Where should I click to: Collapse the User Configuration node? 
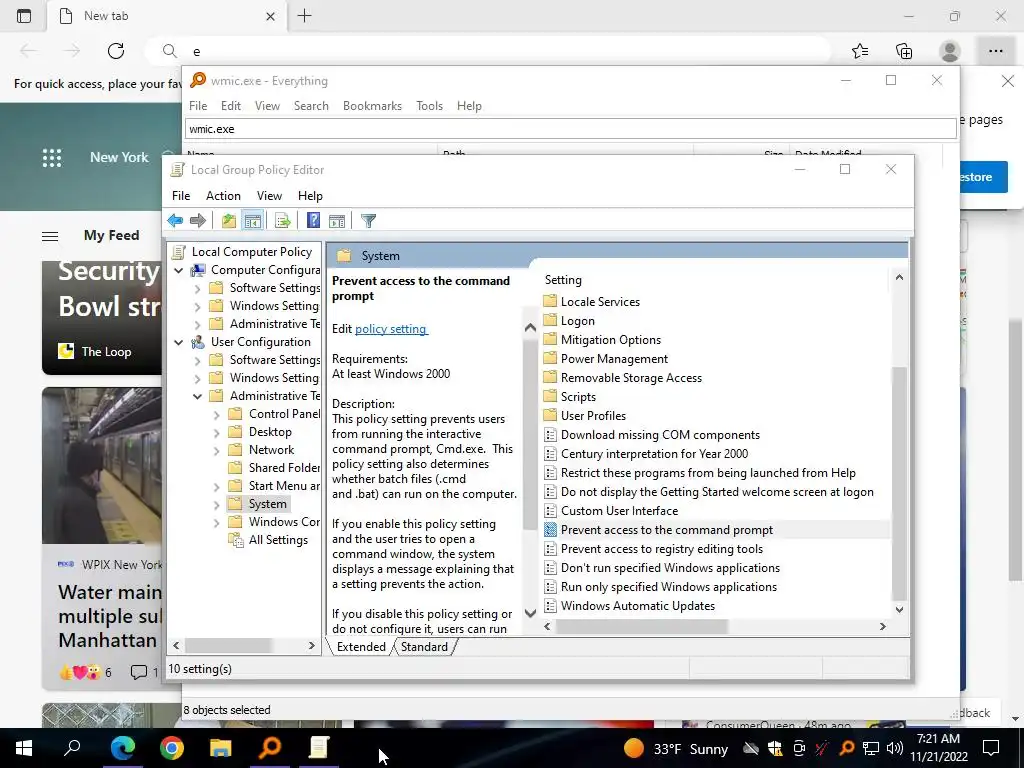tap(178, 342)
